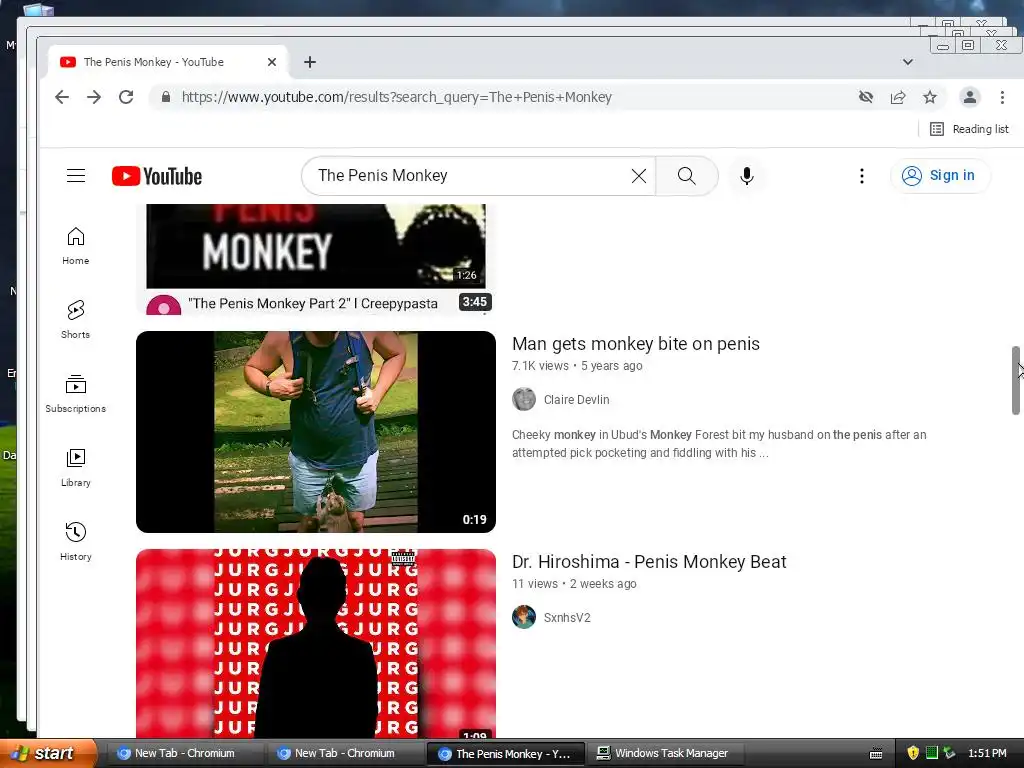Go forward with the browser forward arrow

tap(94, 97)
